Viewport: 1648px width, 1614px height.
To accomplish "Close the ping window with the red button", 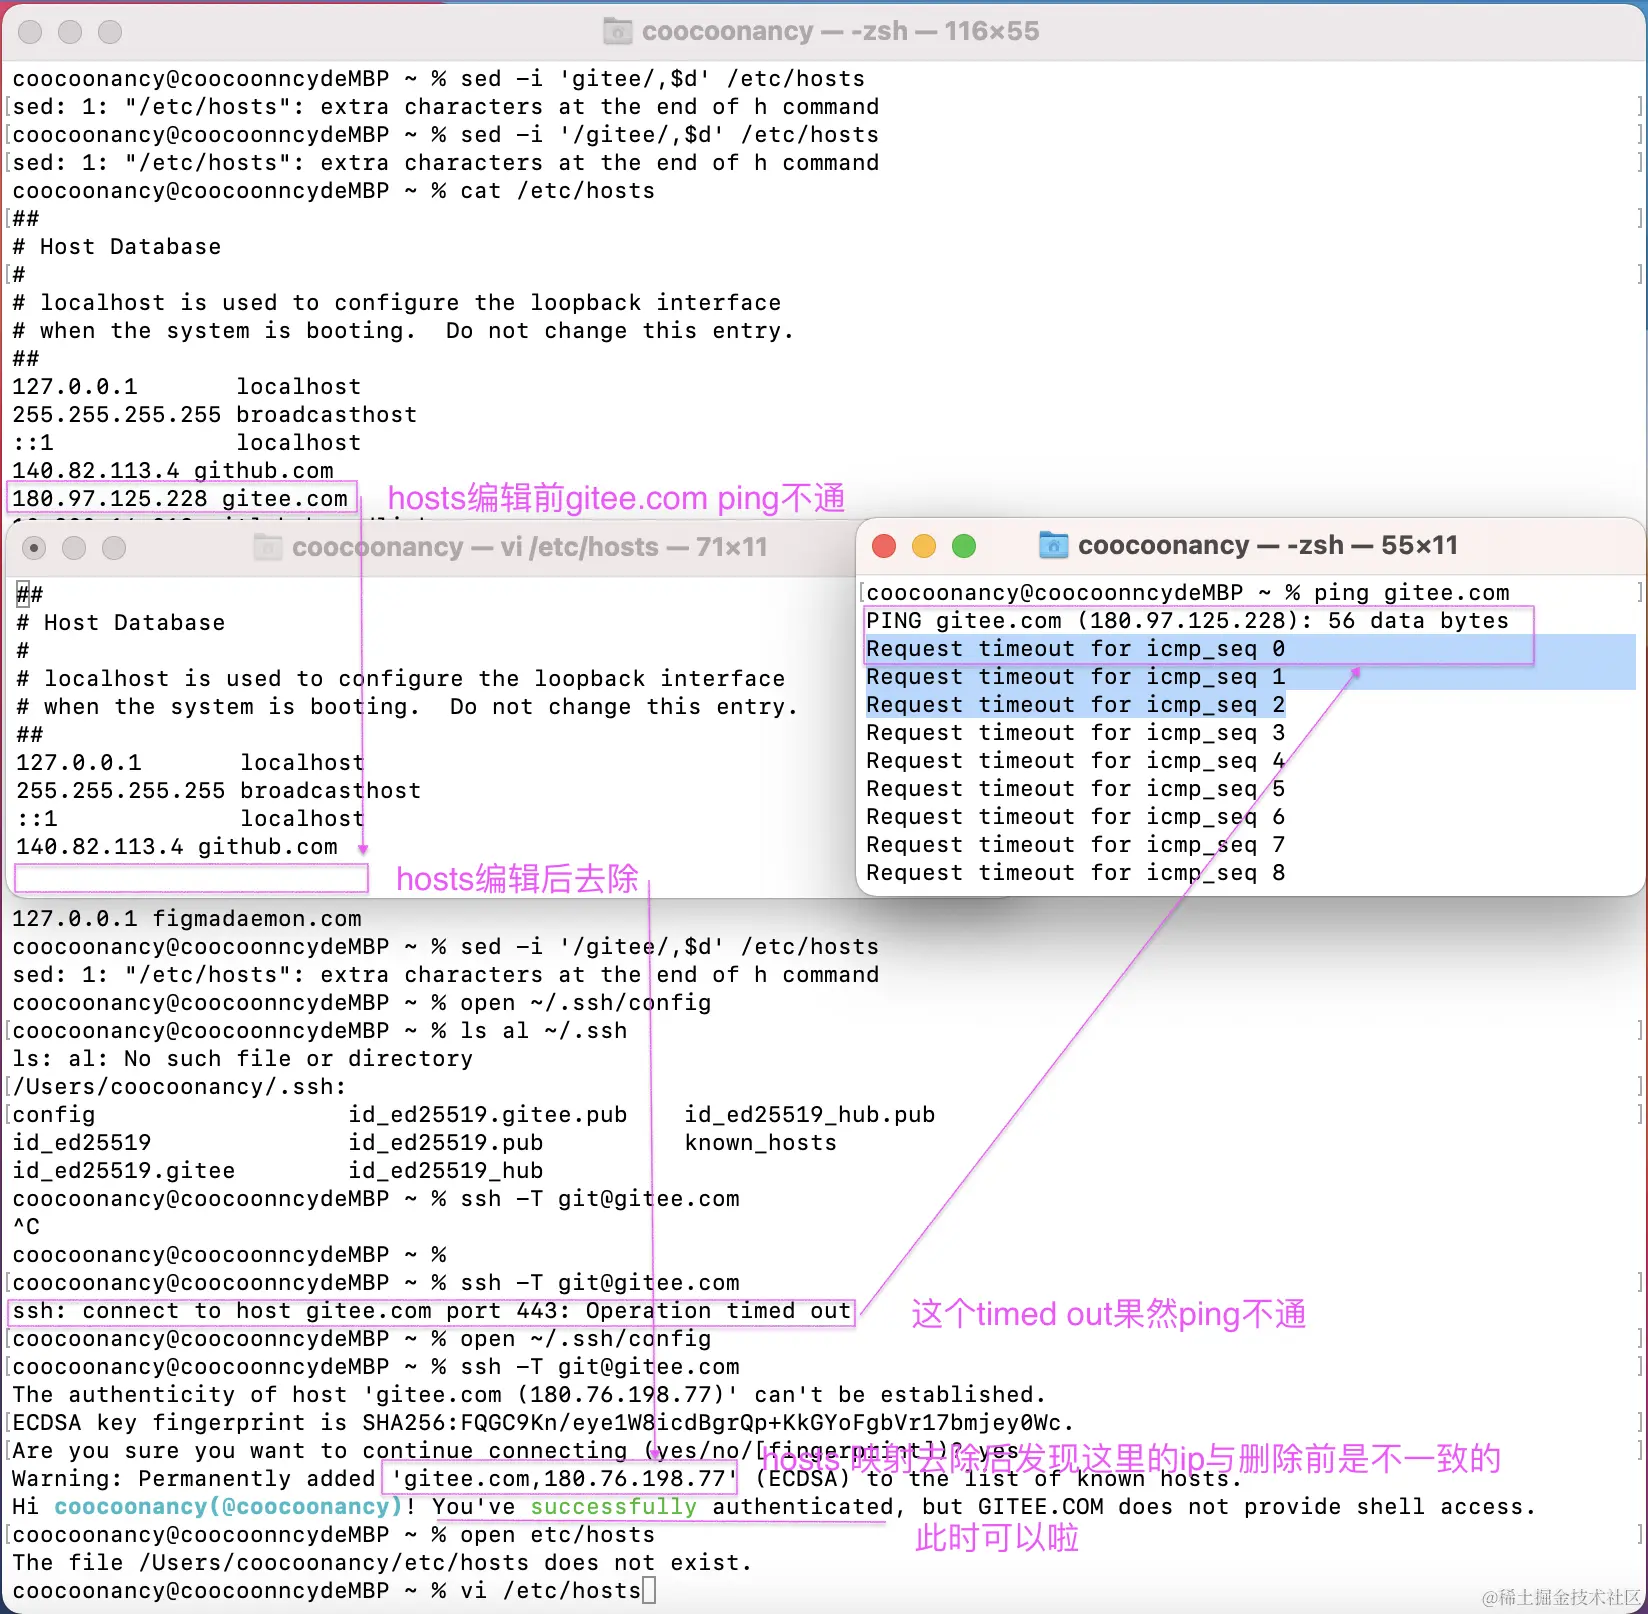I will [884, 546].
